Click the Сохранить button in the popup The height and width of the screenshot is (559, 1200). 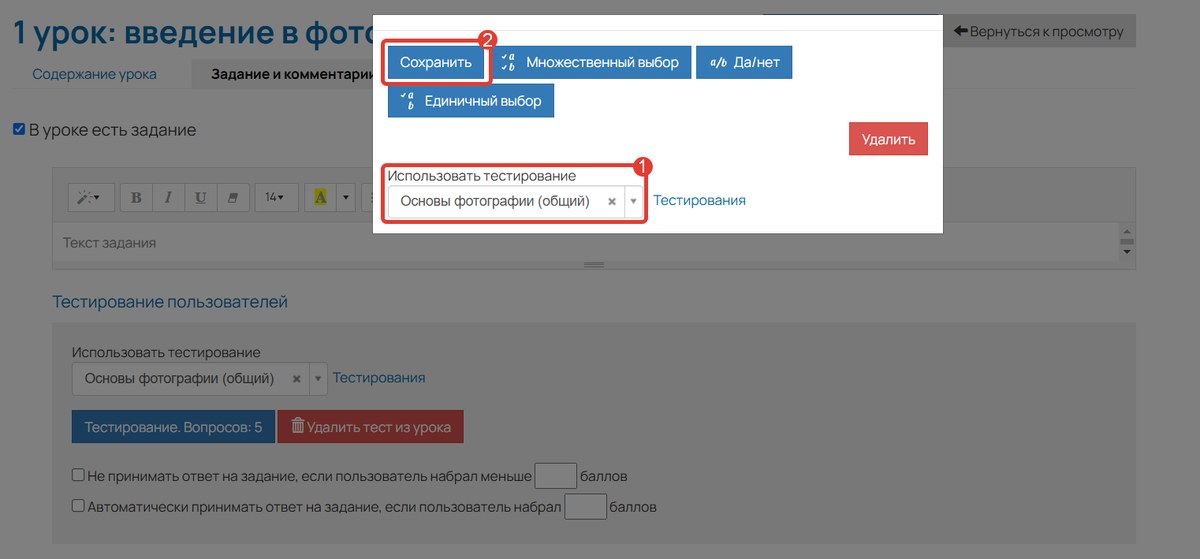point(435,62)
